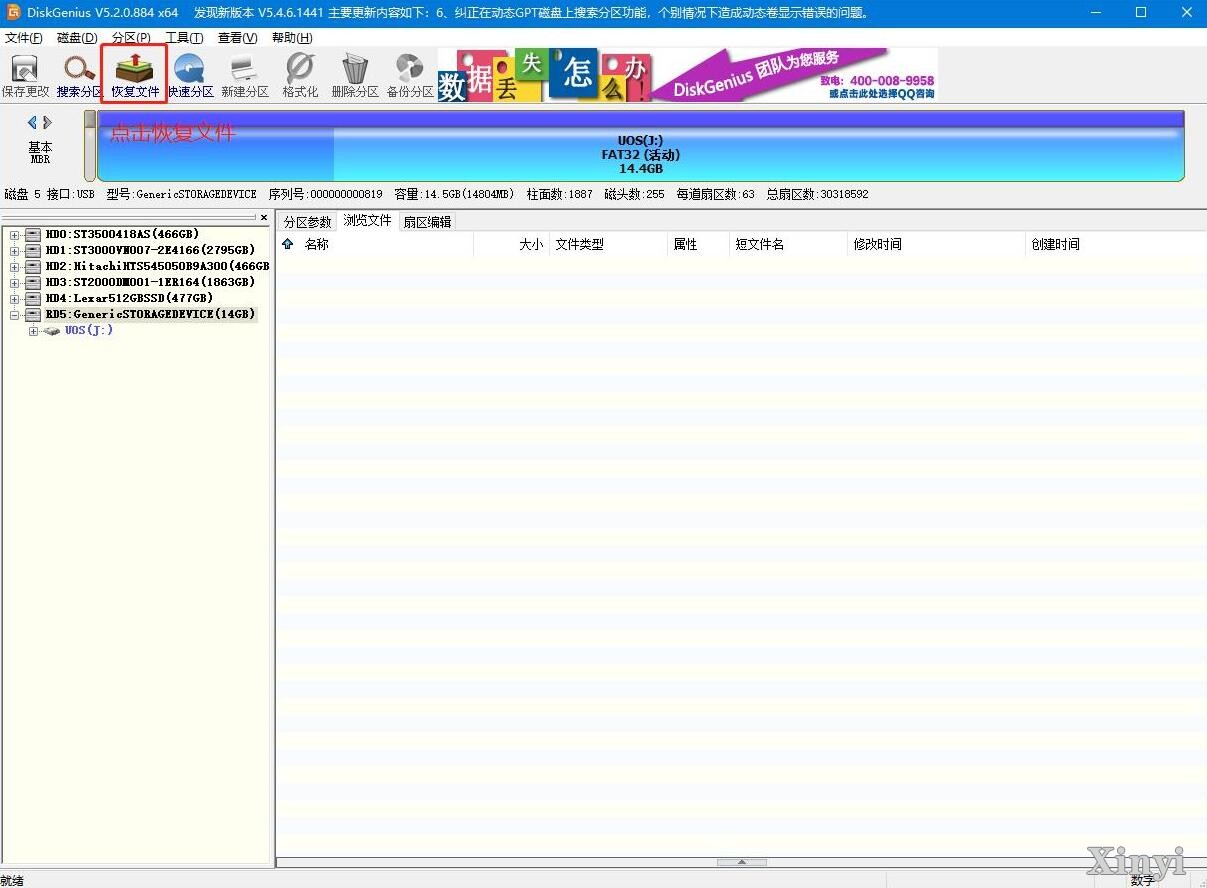Sort by Modified Time (修改时间) column

[x=877, y=244]
